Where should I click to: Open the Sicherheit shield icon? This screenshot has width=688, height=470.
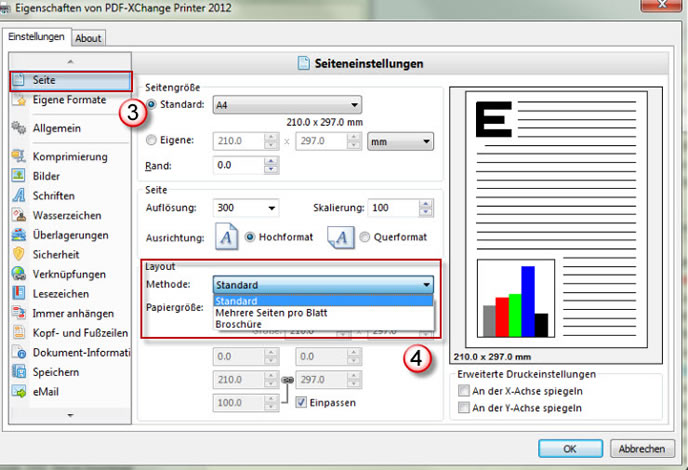(19, 255)
